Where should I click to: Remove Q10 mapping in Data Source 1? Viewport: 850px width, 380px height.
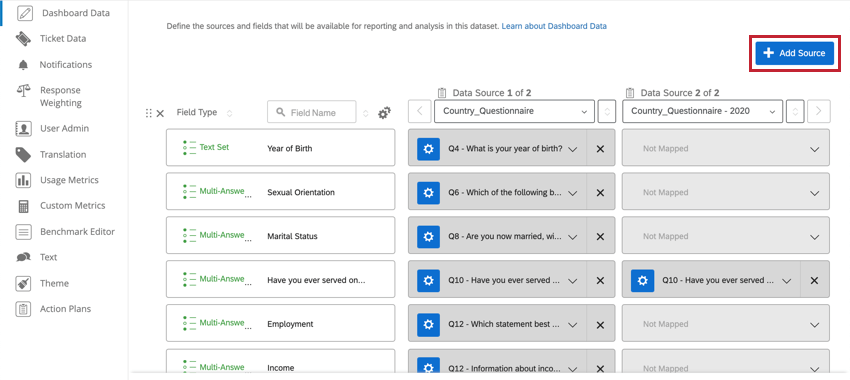coord(600,280)
